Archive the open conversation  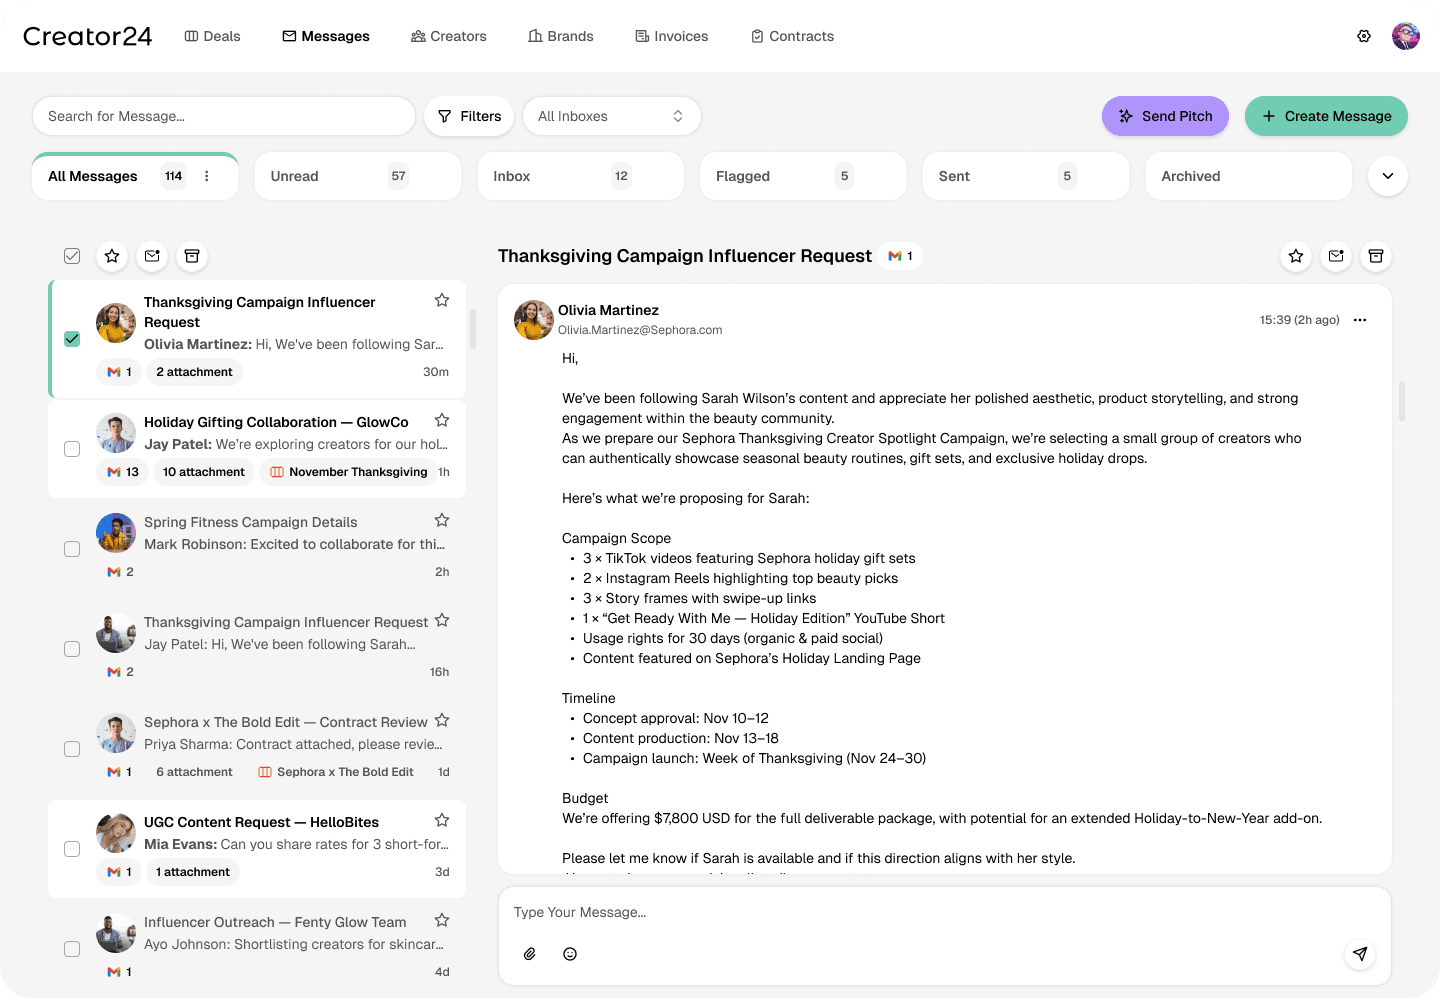(1376, 256)
